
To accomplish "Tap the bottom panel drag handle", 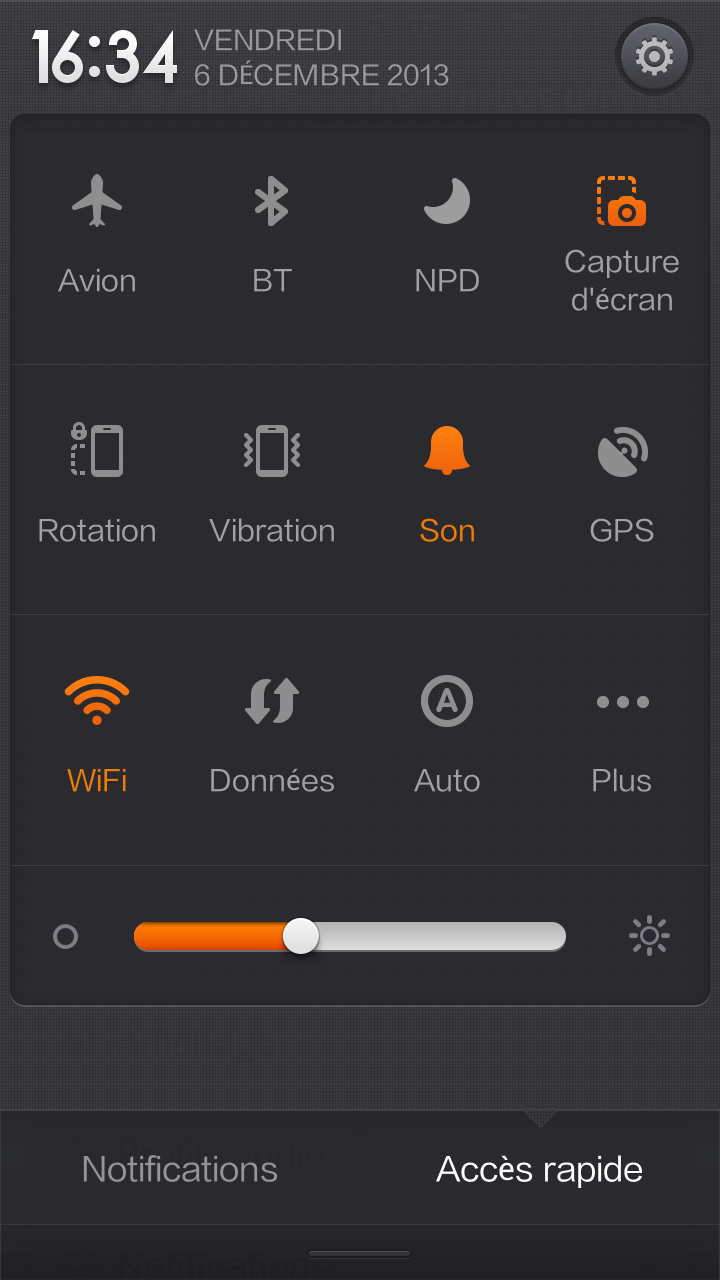I will point(360,1253).
